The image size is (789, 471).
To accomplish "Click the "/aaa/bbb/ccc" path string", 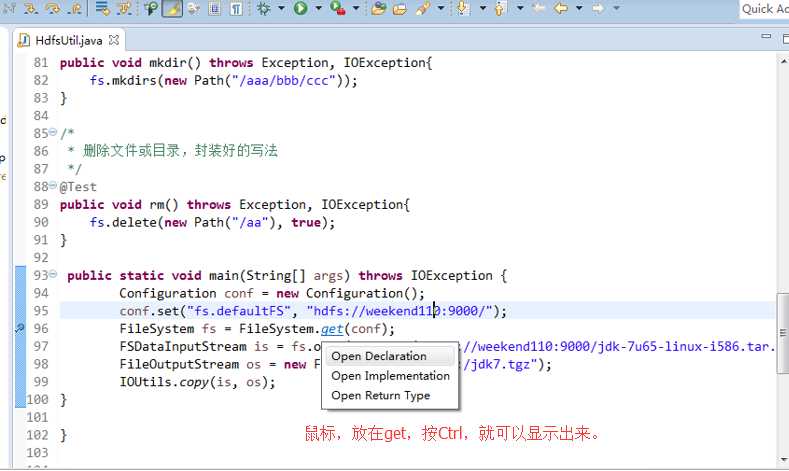I will tap(283, 81).
